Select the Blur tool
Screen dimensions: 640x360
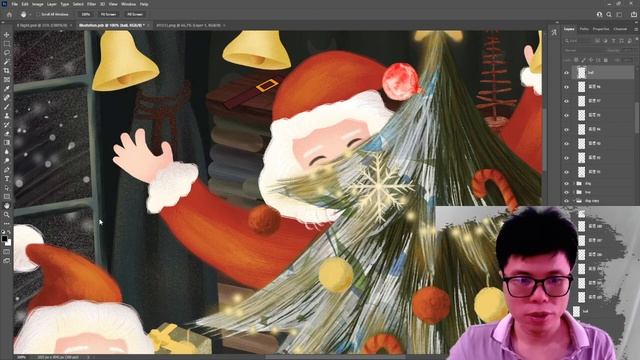pyautogui.click(x=7, y=151)
